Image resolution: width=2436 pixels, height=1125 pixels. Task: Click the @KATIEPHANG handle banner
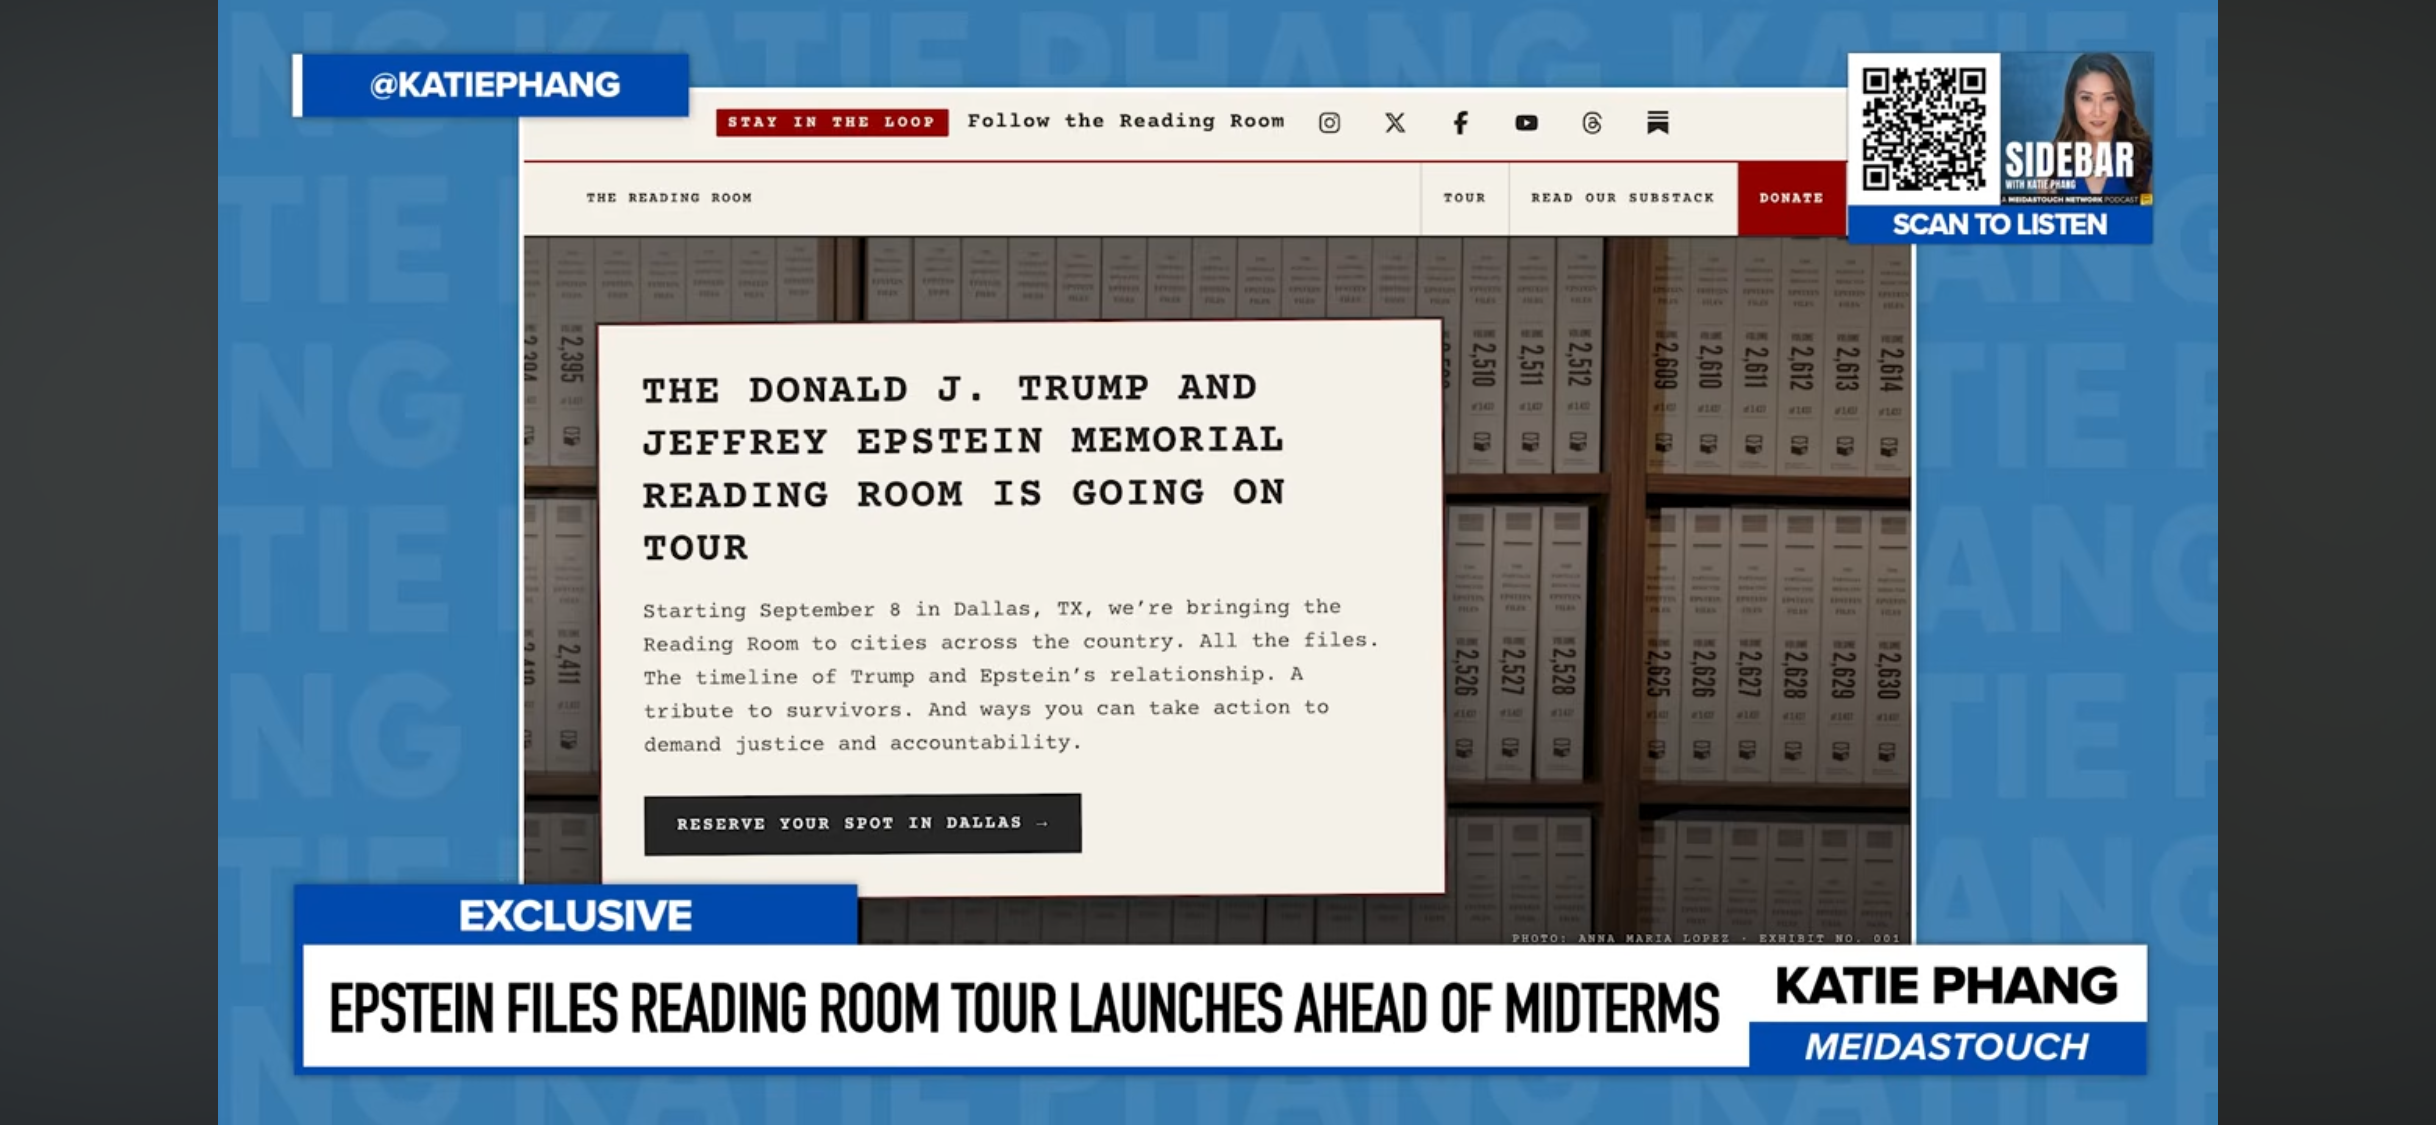(495, 85)
